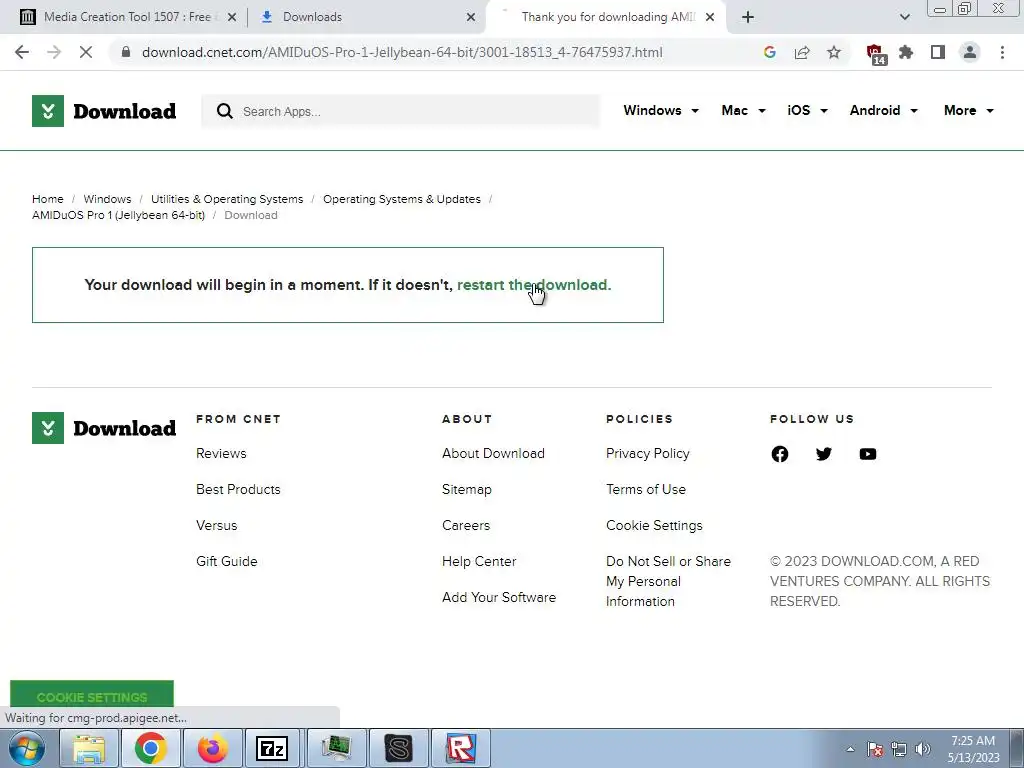Viewport: 1024px width, 768px height.
Task: Click the address bar URL
Action: (x=402, y=52)
